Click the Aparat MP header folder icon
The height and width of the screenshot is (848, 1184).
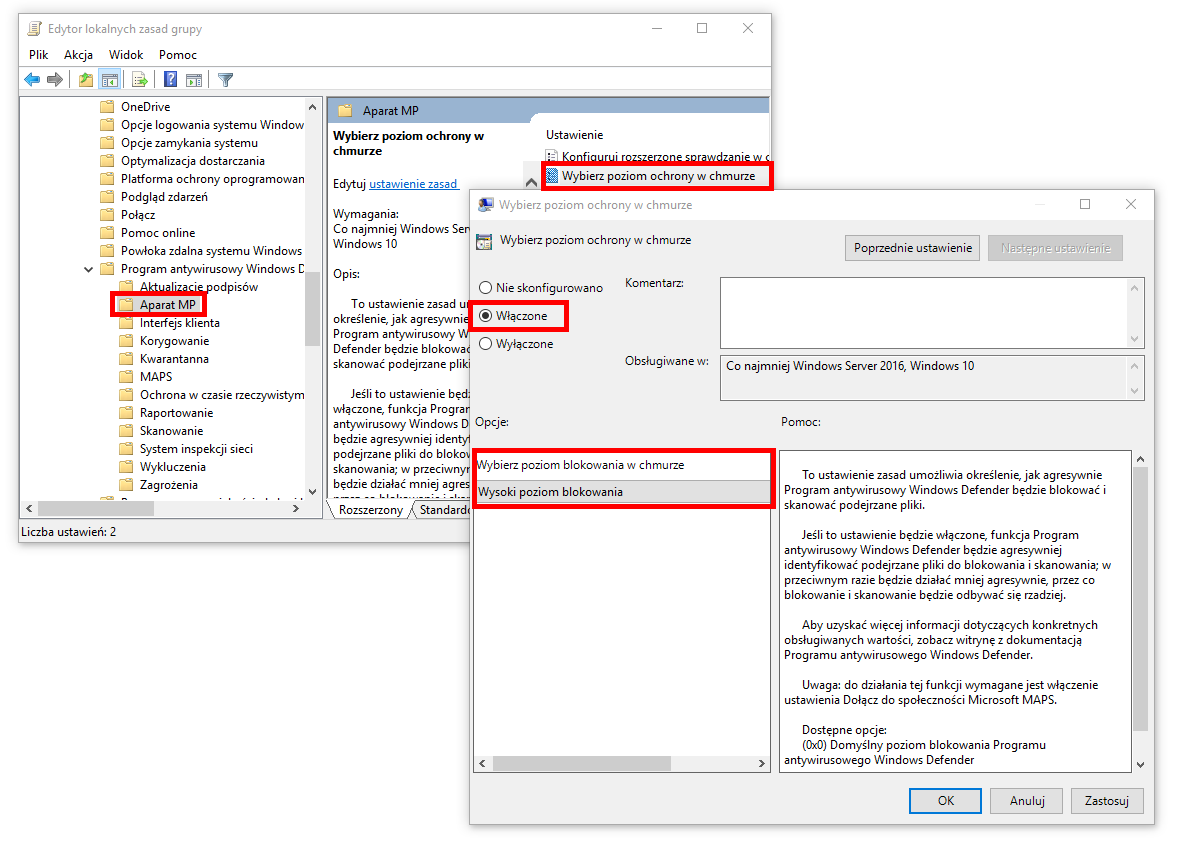click(346, 111)
